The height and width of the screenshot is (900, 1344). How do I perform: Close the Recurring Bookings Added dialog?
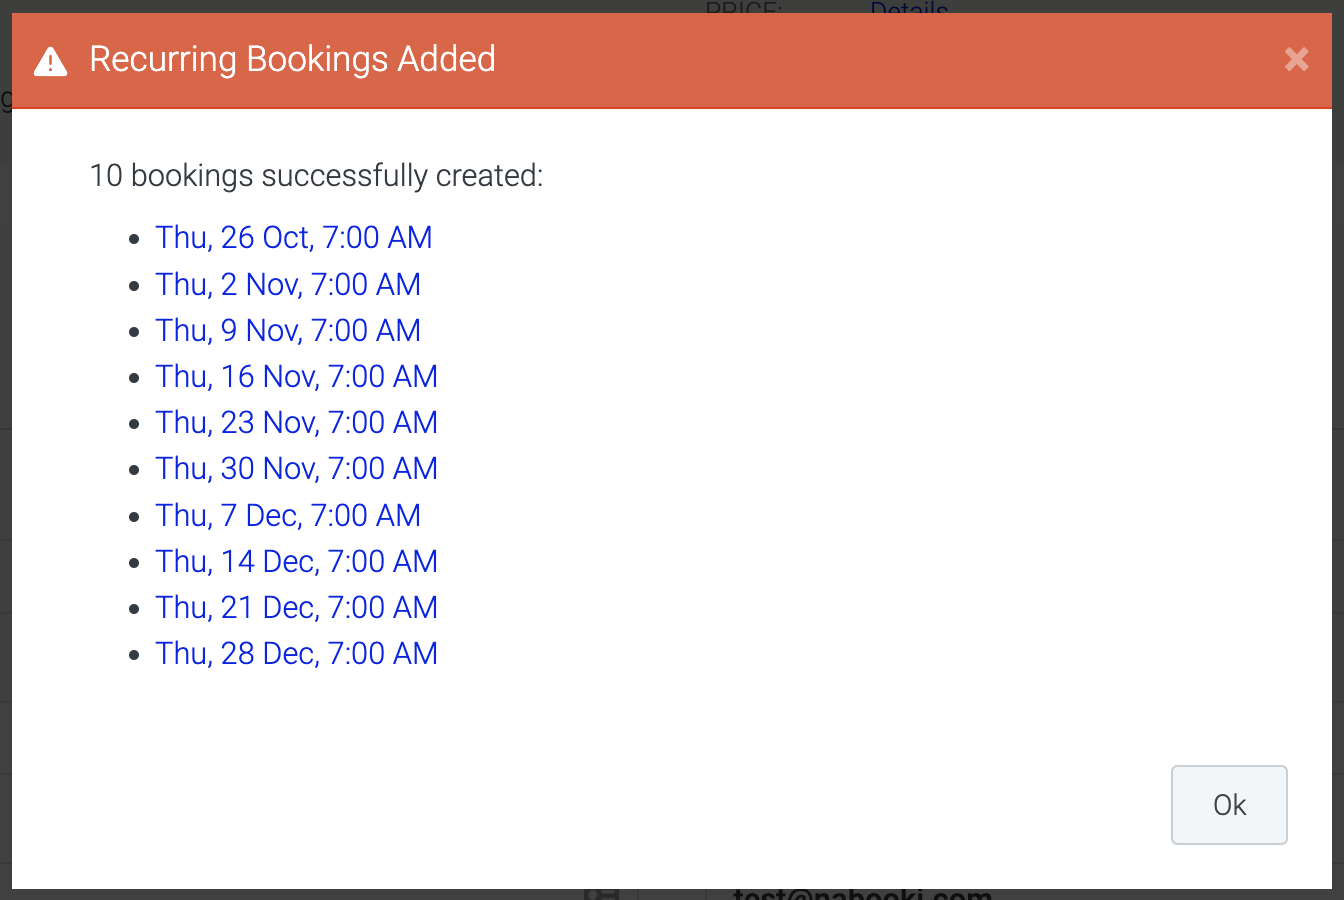1296,60
